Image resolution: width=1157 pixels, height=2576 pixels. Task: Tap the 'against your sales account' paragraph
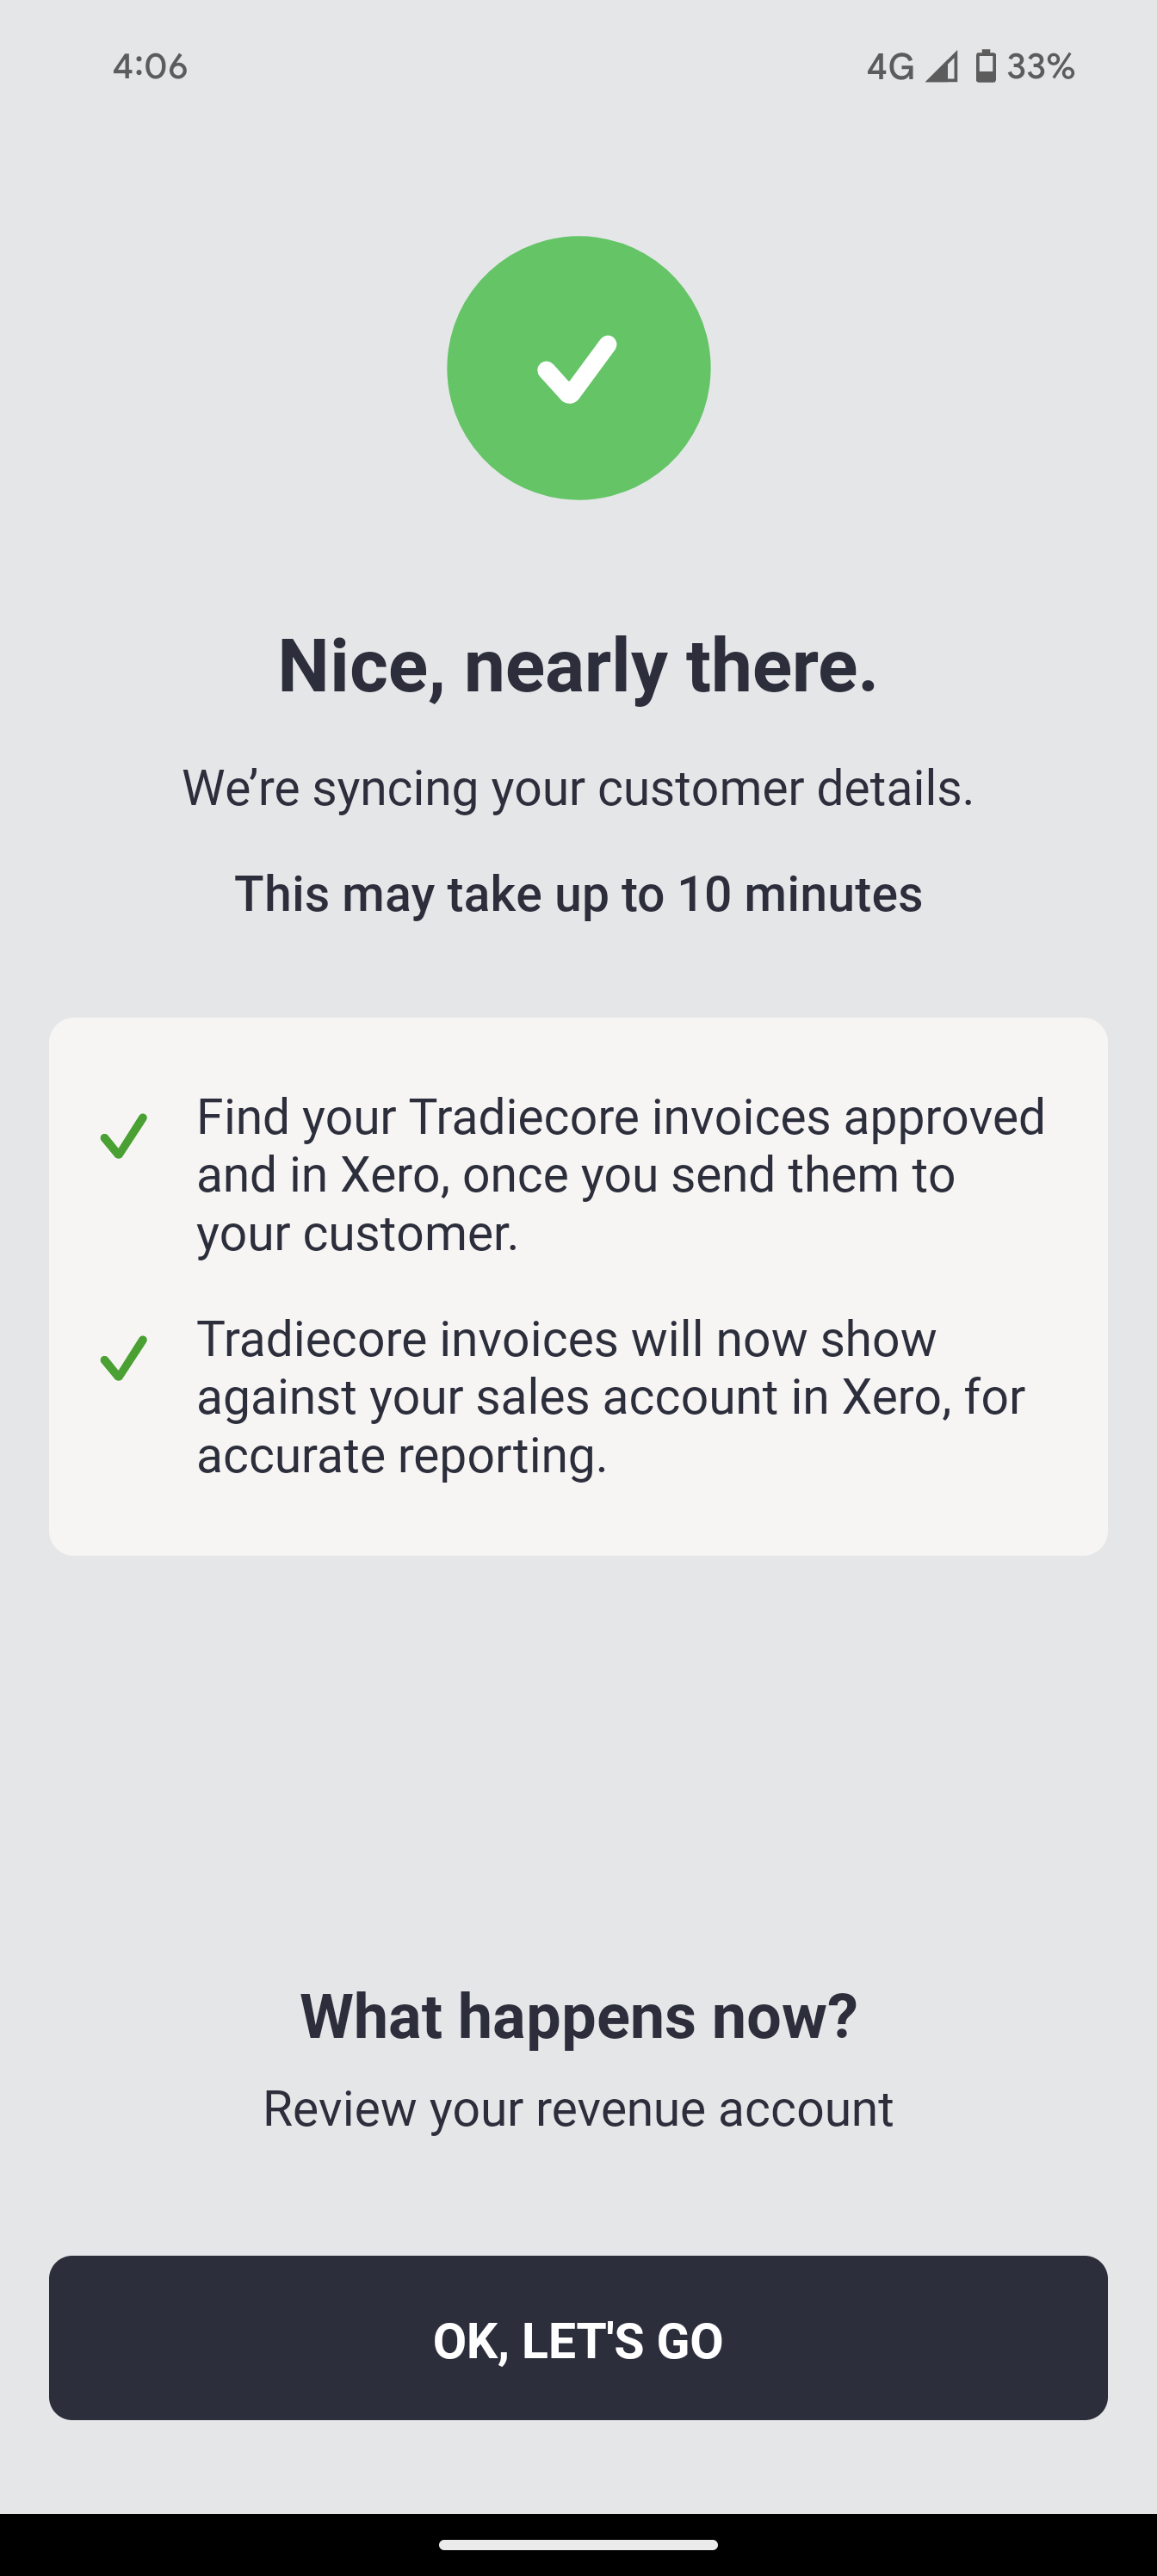pos(610,1397)
